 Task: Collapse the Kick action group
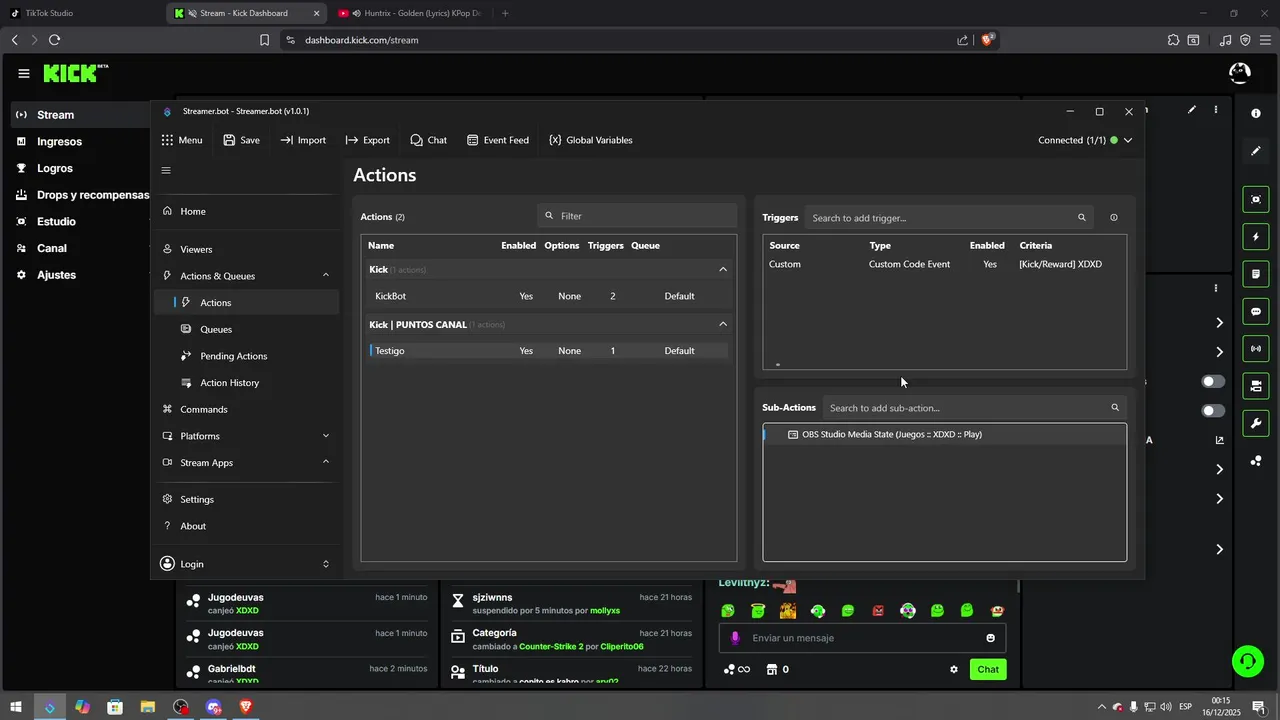[x=723, y=269]
